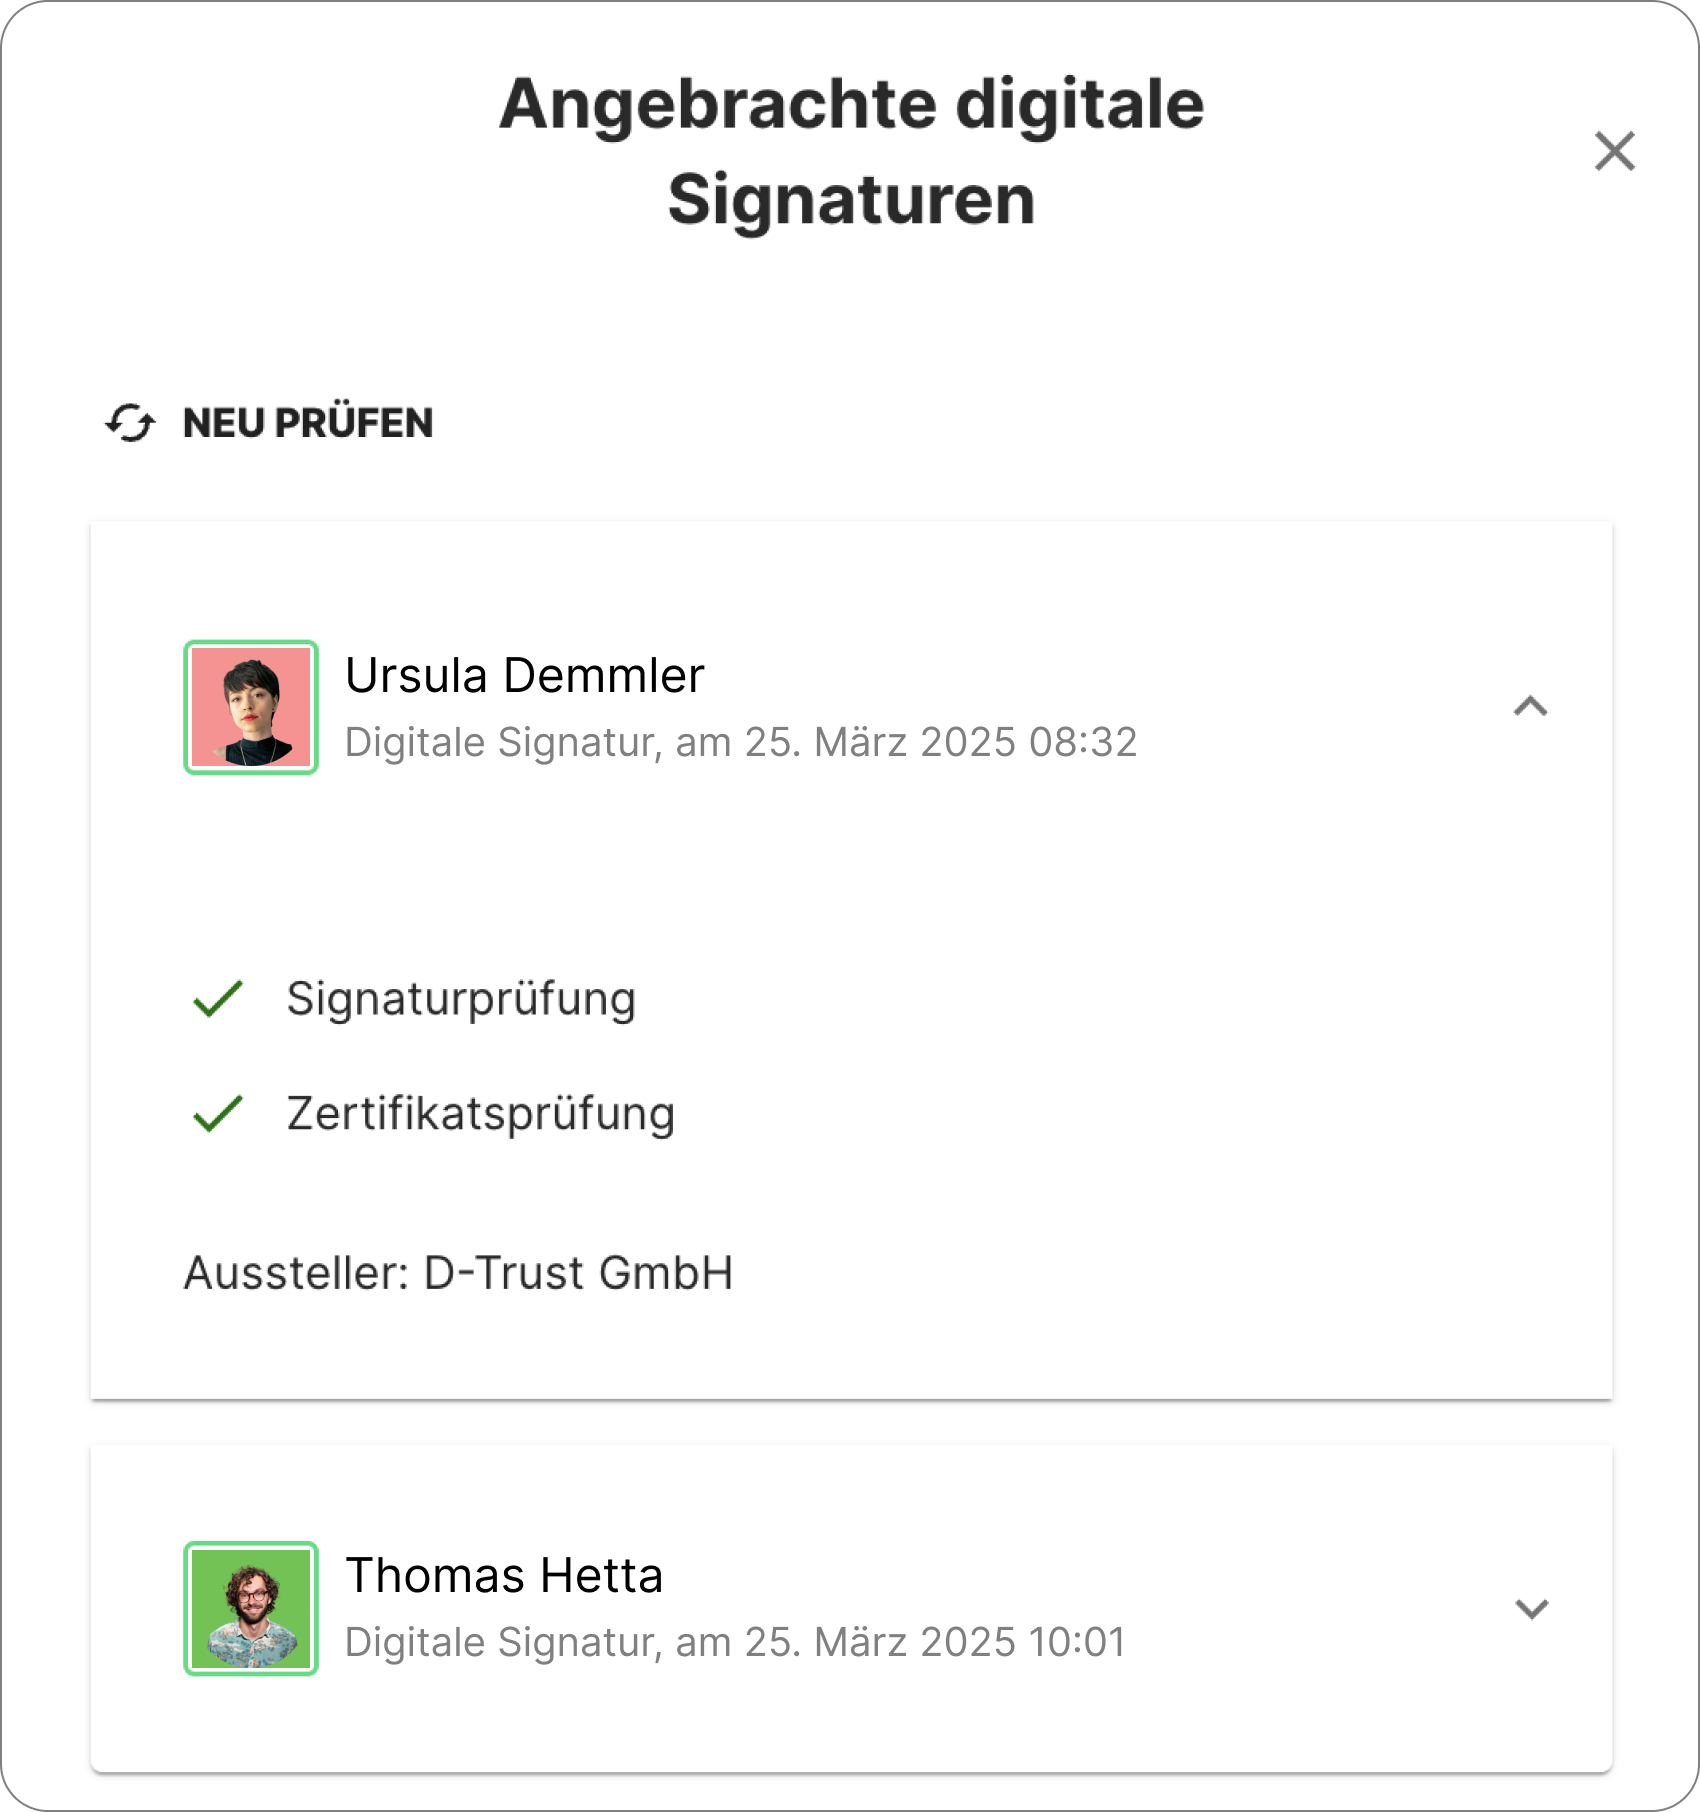
Task: Click Thomas Hetta's profile photo
Action: point(251,1608)
